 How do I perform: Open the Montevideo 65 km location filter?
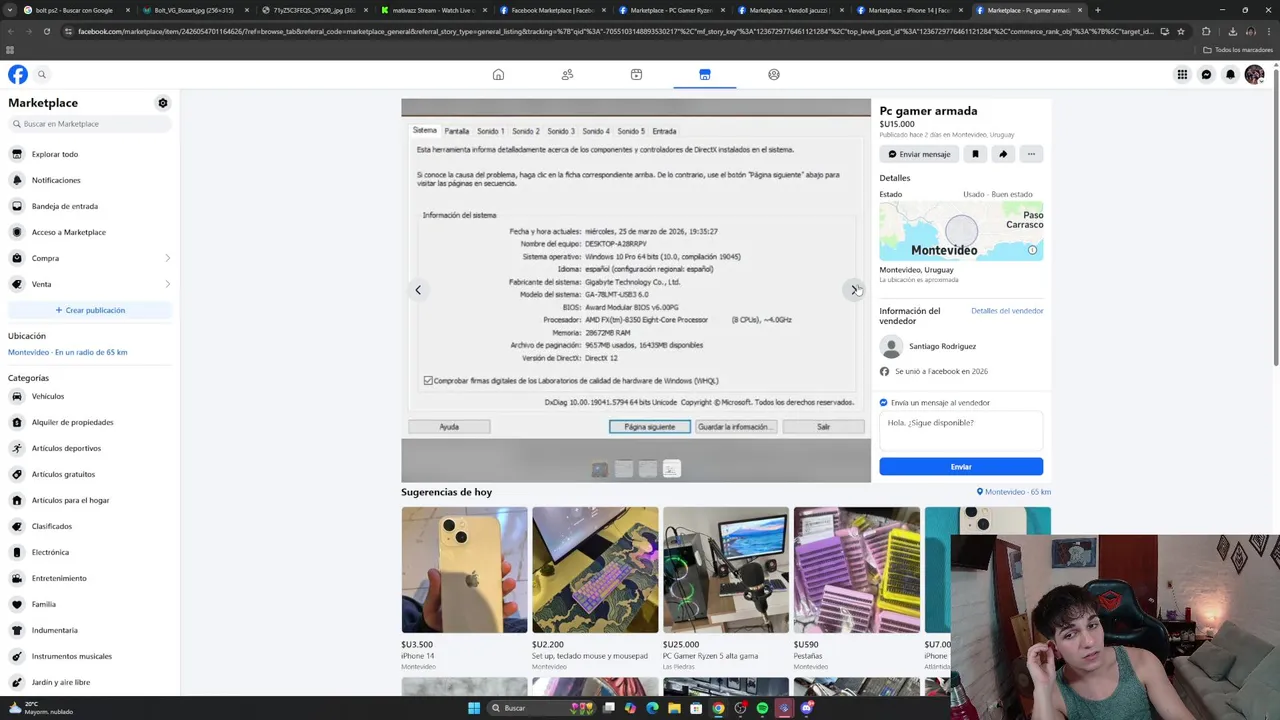1013,492
